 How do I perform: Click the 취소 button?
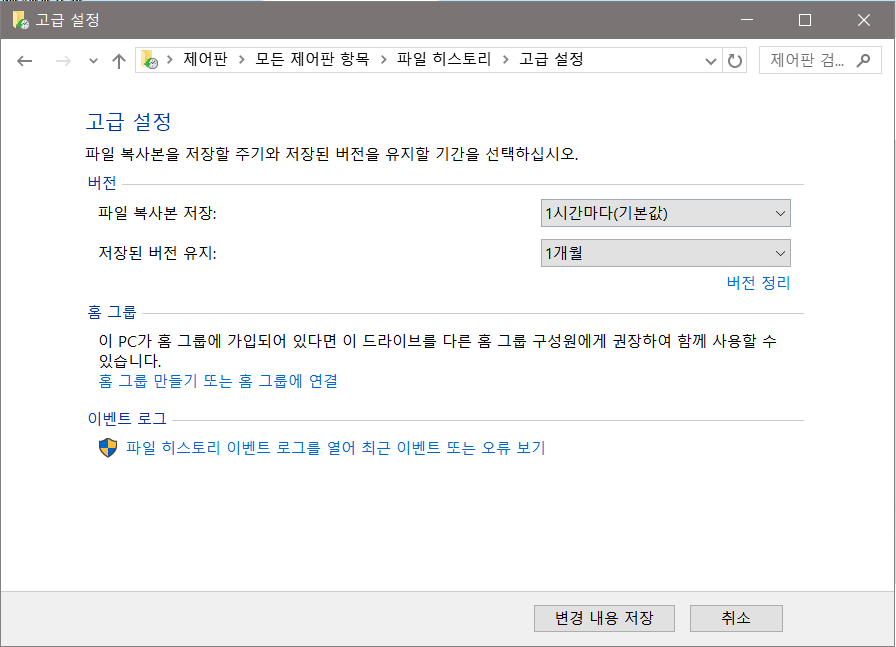(736, 618)
